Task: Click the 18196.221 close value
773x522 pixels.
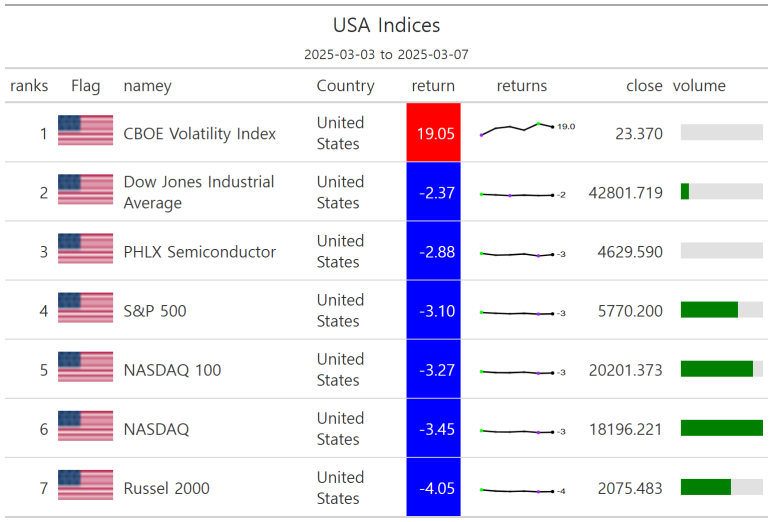Action: (626, 429)
